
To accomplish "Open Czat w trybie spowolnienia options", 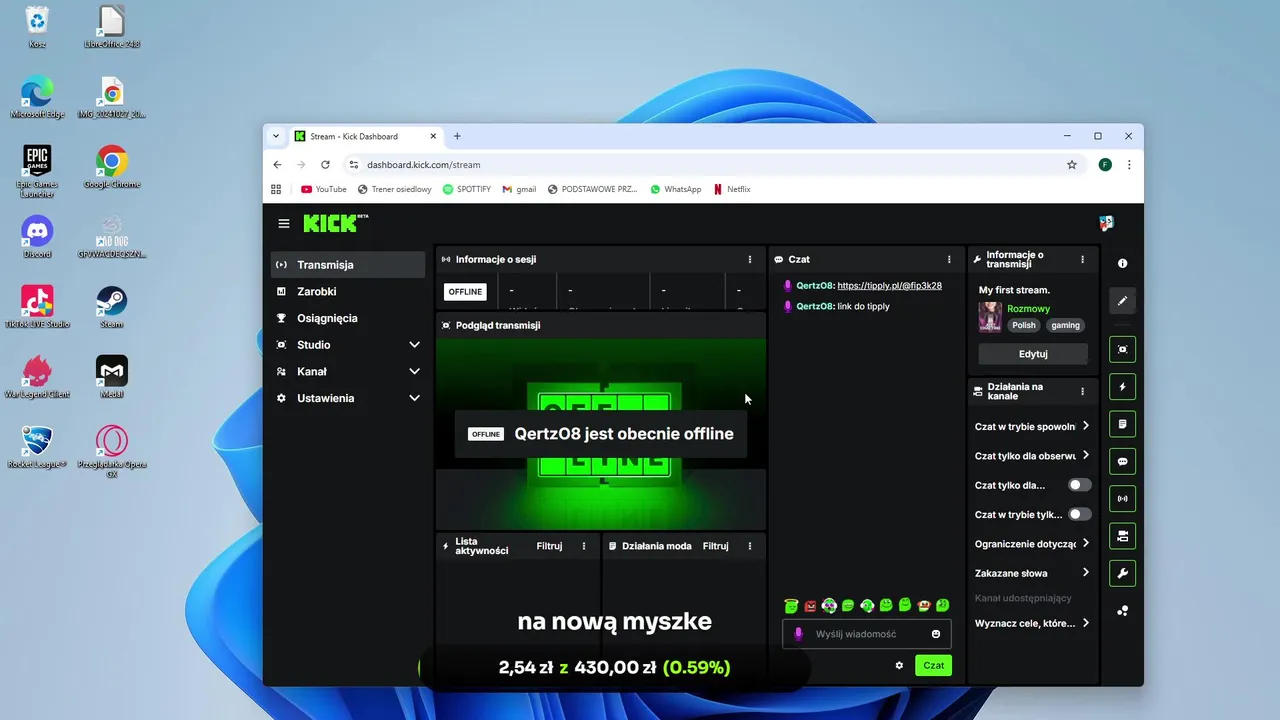I will tap(1032, 426).
